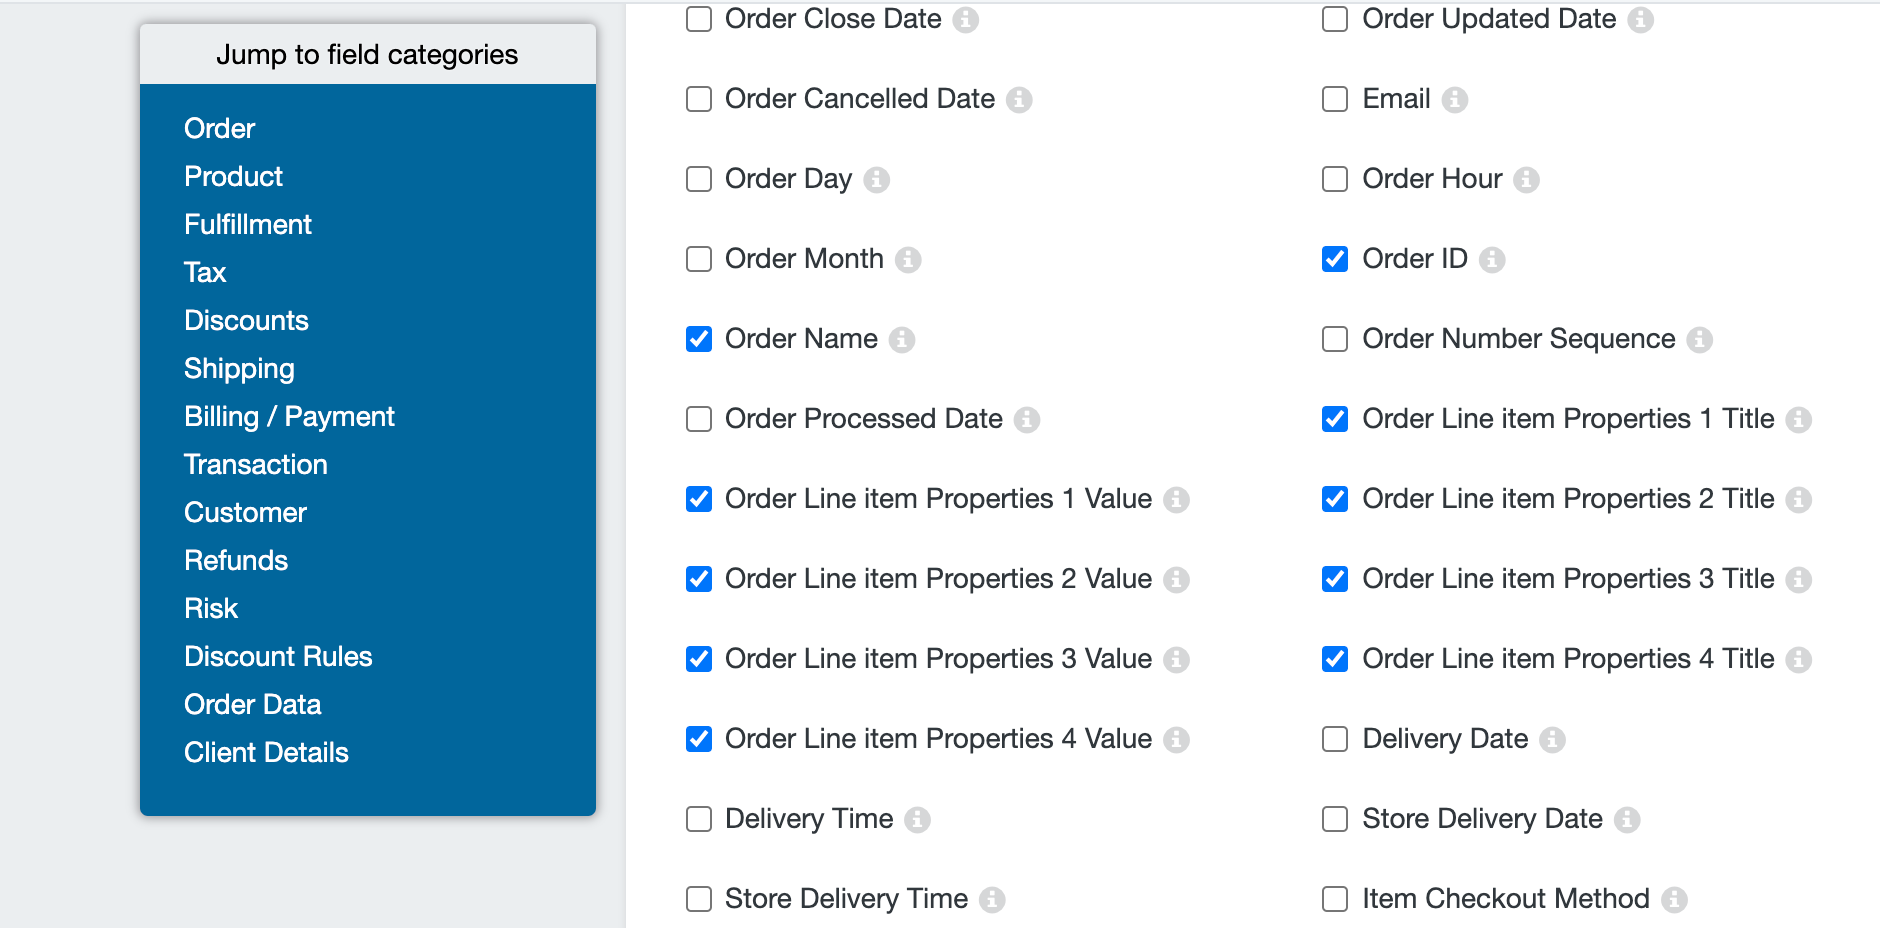Jump to Billing / Payment category
1880x928 pixels.
coord(289,416)
